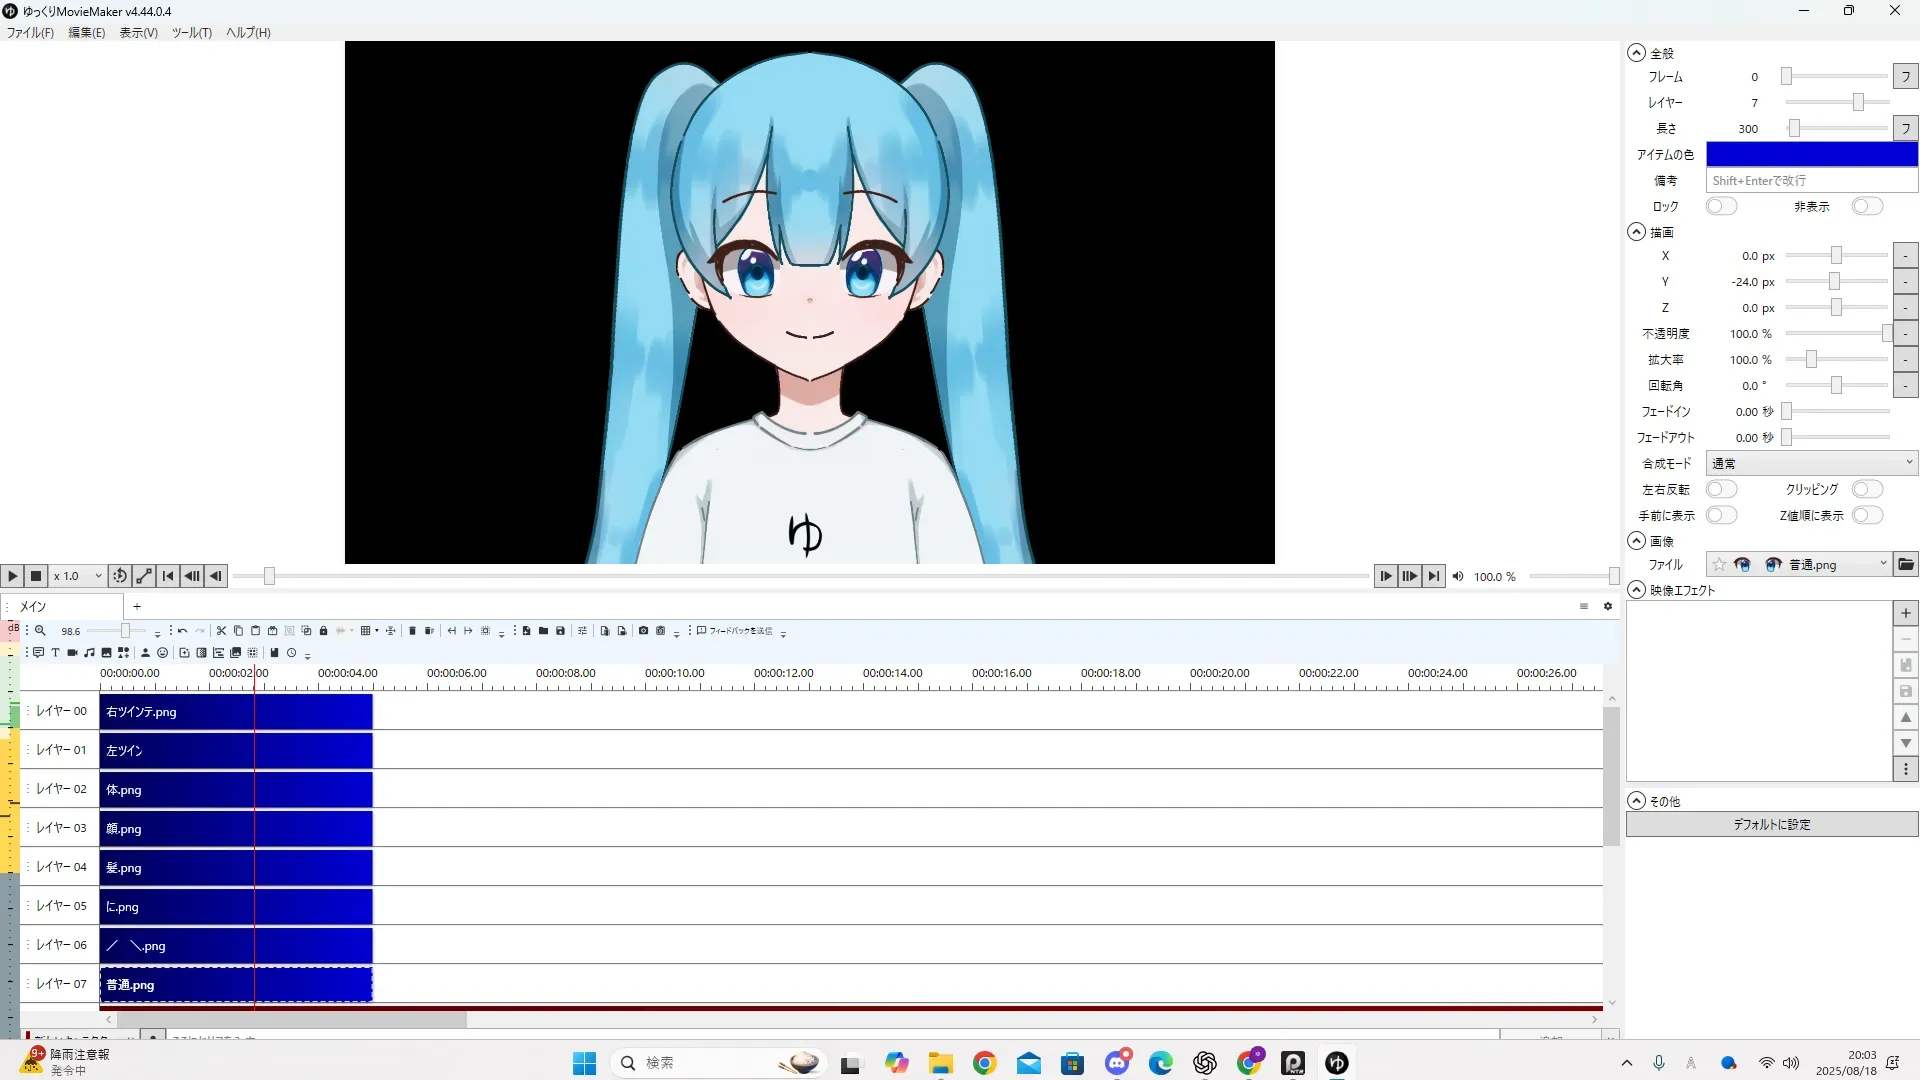1920x1080 pixels.
Task: Open the 合成モード dropdown
Action: click(x=1811, y=463)
